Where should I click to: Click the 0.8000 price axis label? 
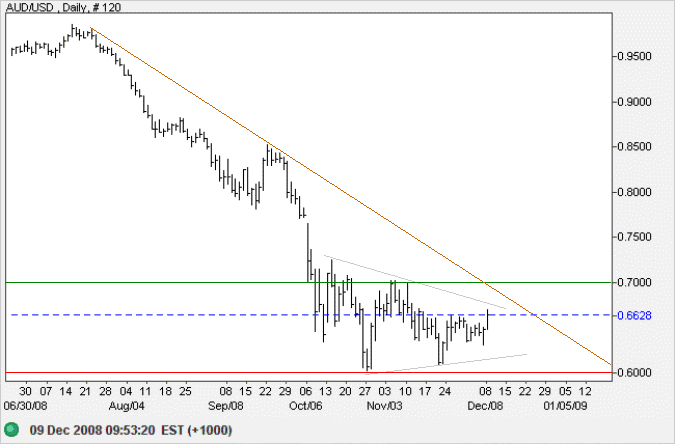coord(634,192)
